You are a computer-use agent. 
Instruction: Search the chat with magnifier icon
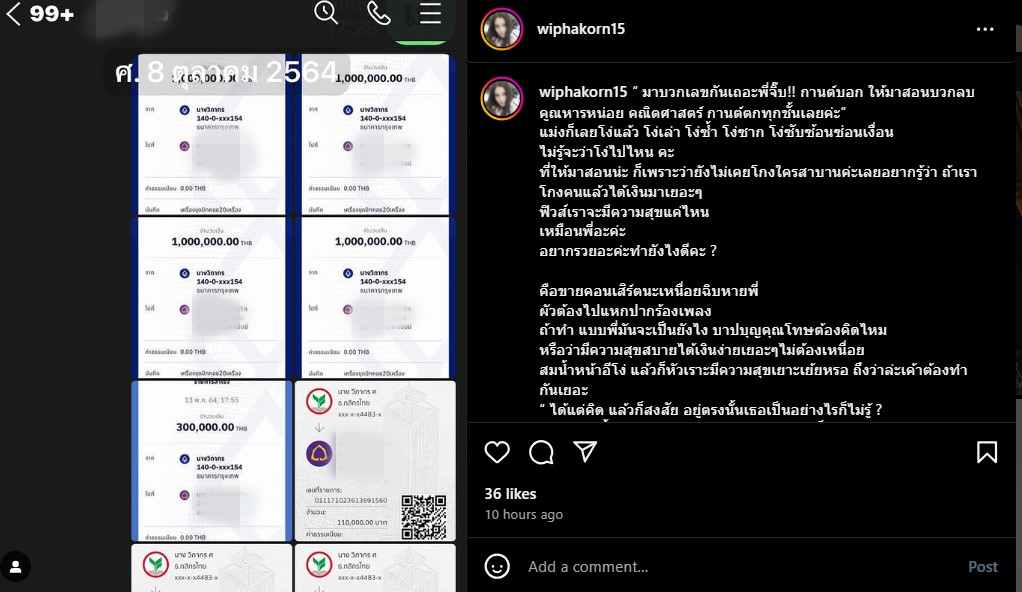pyautogui.click(x=325, y=12)
